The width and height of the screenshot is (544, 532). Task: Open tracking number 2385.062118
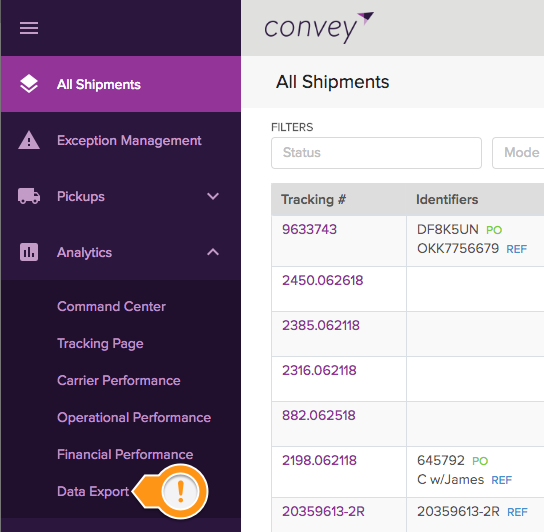tap(321, 326)
